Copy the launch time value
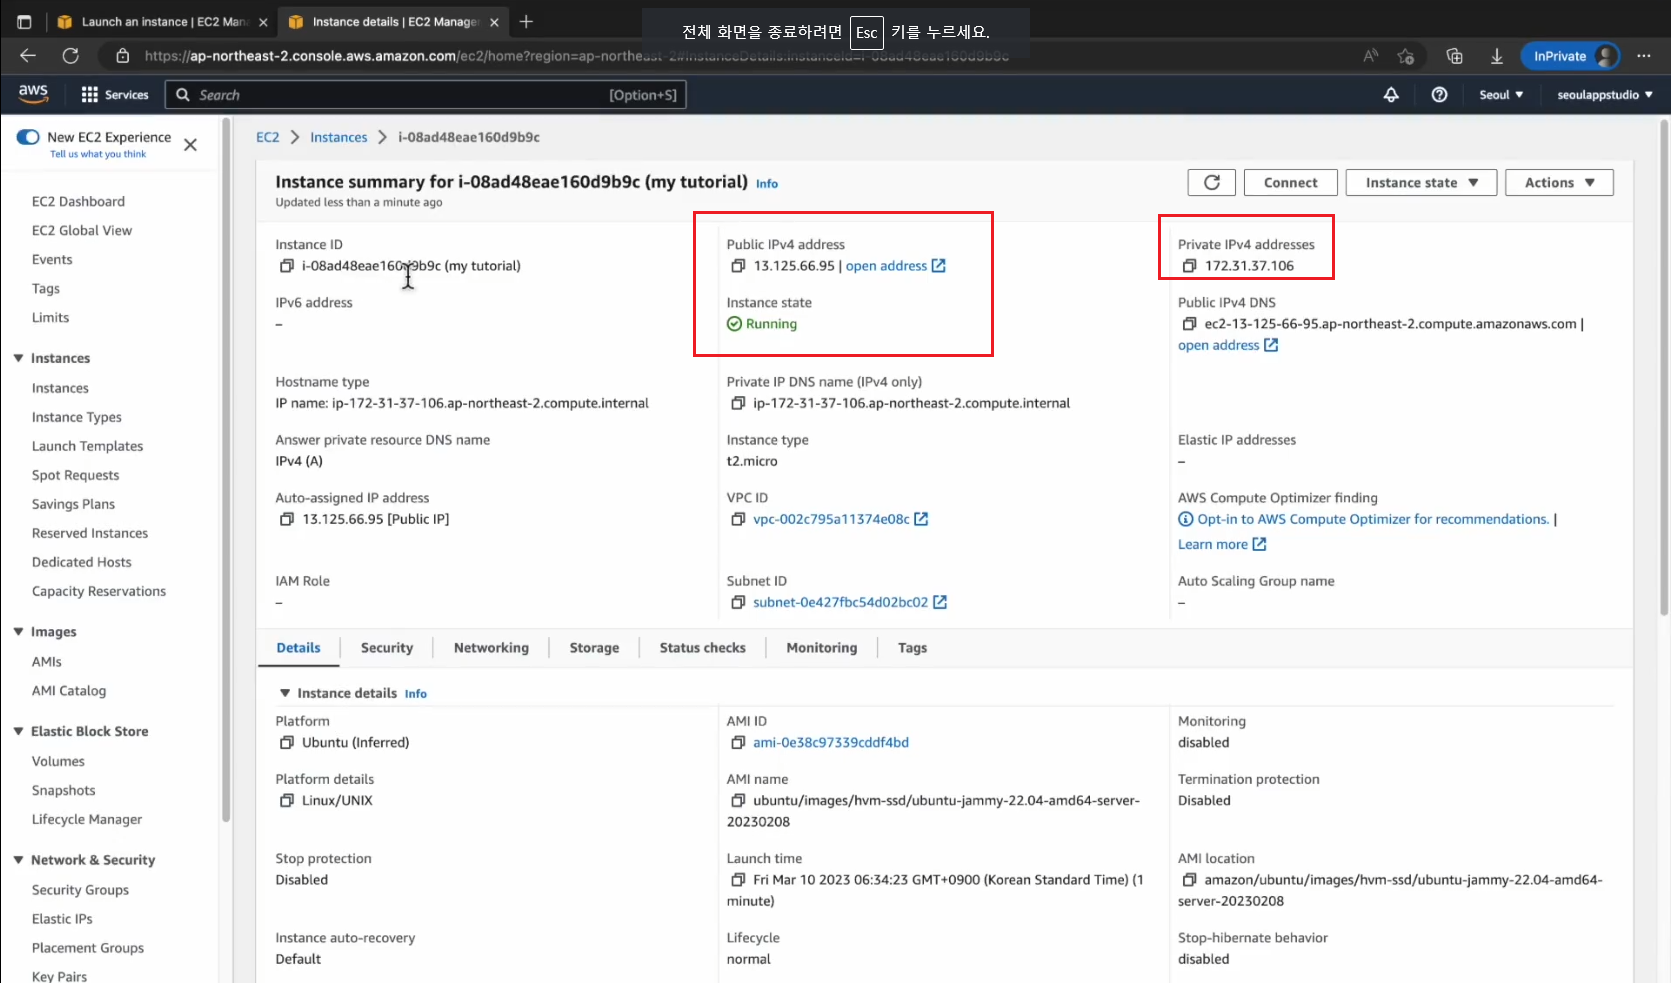Screen dimensions: 1671x983 [x=738, y=880]
